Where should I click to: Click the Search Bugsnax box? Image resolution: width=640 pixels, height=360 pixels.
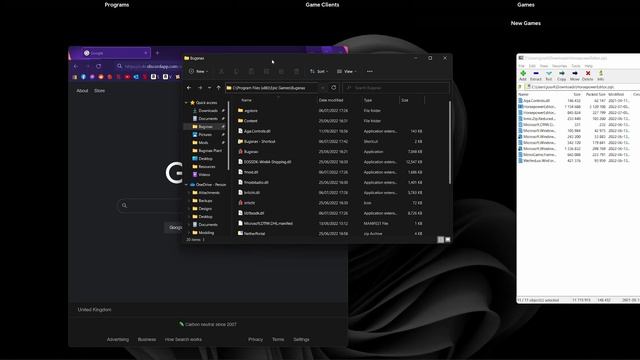(x=396, y=88)
